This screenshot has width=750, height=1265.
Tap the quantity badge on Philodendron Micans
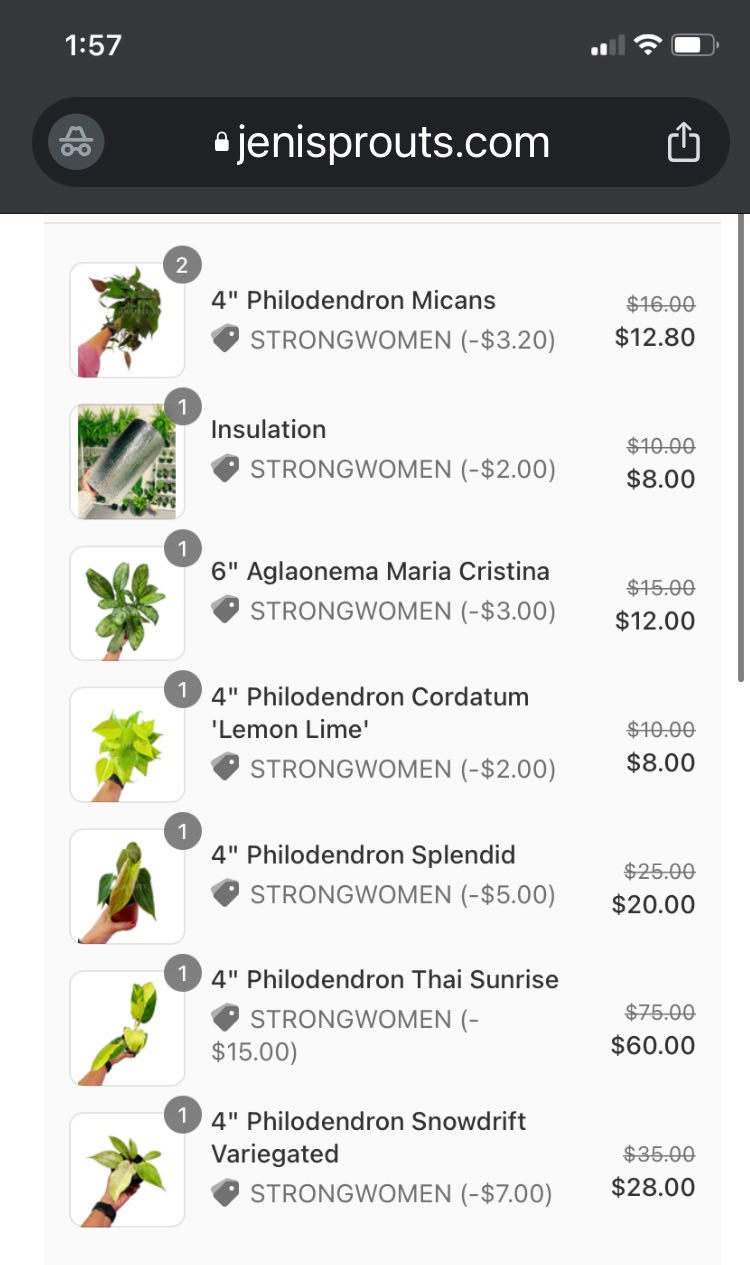tap(182, 265)
